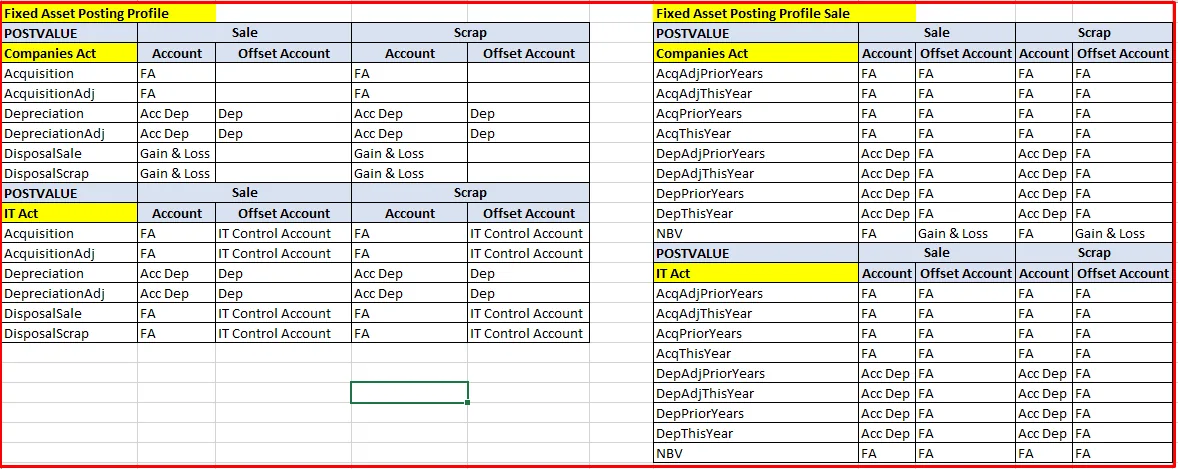Image resolution: width=1178 pixels, height=469 pixels.
Task: Click 'Acc Dep' scrap account in left IT Act Depreciation row
Action: [377, 274]
